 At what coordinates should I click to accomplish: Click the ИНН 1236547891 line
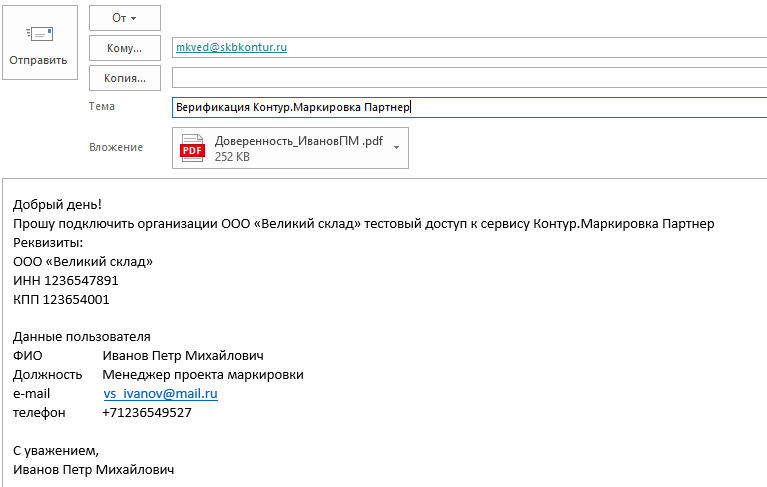(x=66, y=281)
